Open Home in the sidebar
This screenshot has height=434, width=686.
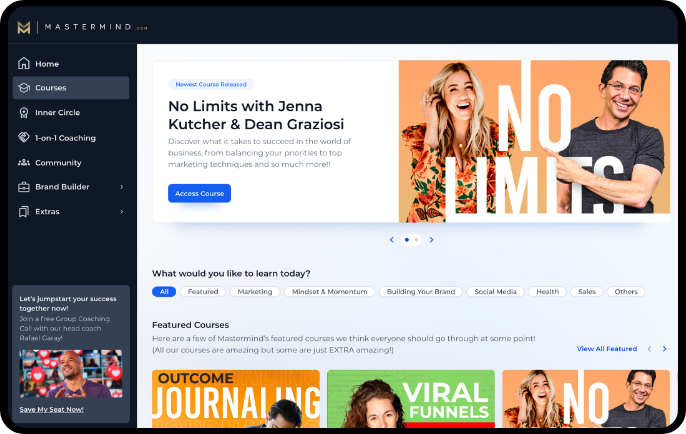coord(71,64)
